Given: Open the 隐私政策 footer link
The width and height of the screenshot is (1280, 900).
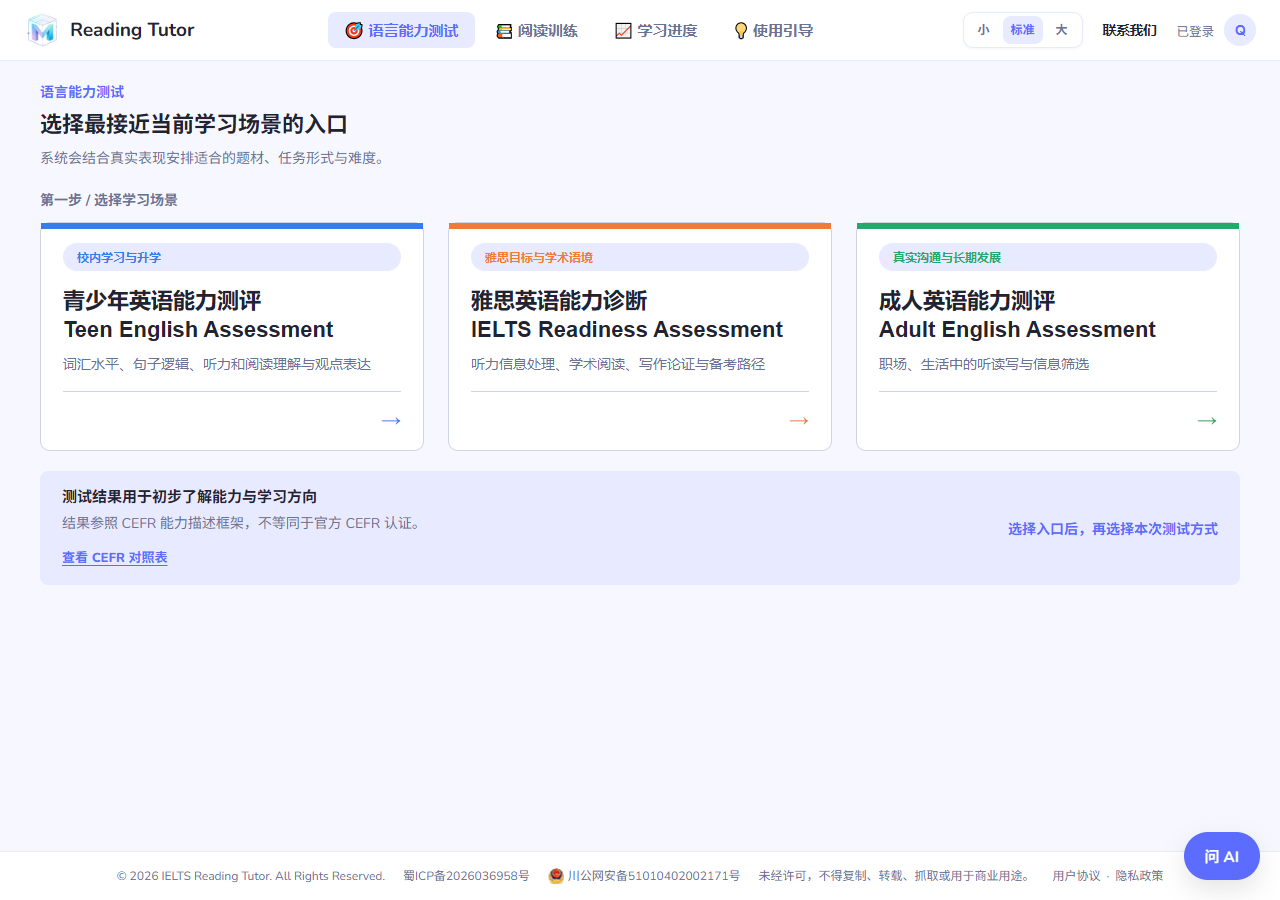Looking at the screenshot, I should click(1140, 876).
